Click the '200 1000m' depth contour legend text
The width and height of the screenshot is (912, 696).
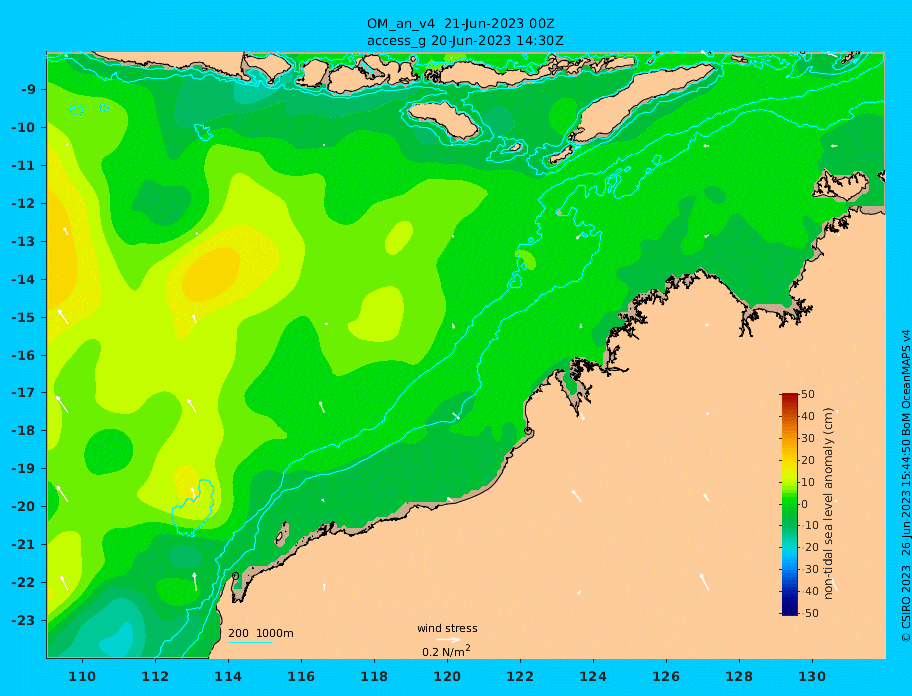click(x=261, y=633)
